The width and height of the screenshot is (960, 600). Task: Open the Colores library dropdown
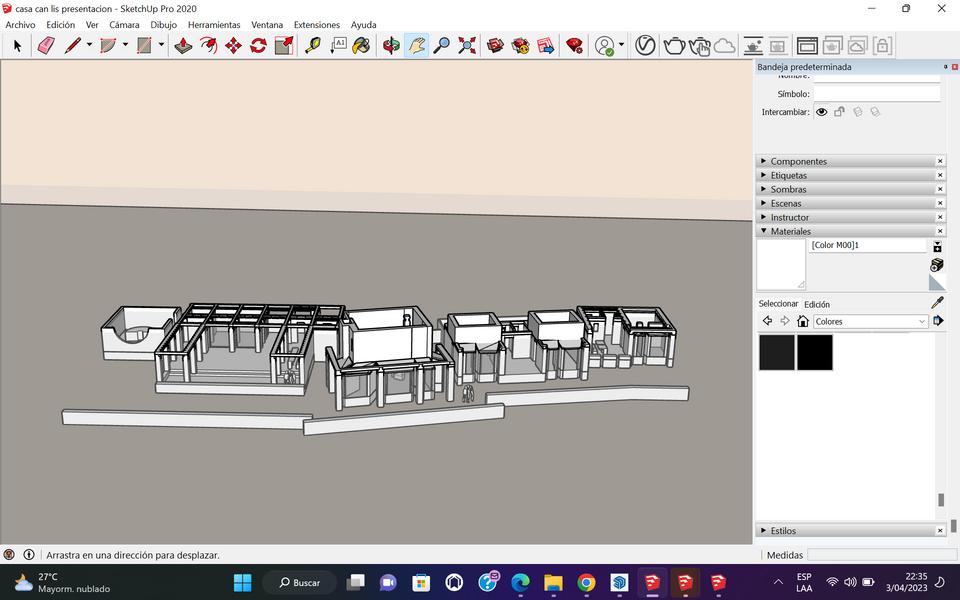pyautogui.click(x=870, y=321)
